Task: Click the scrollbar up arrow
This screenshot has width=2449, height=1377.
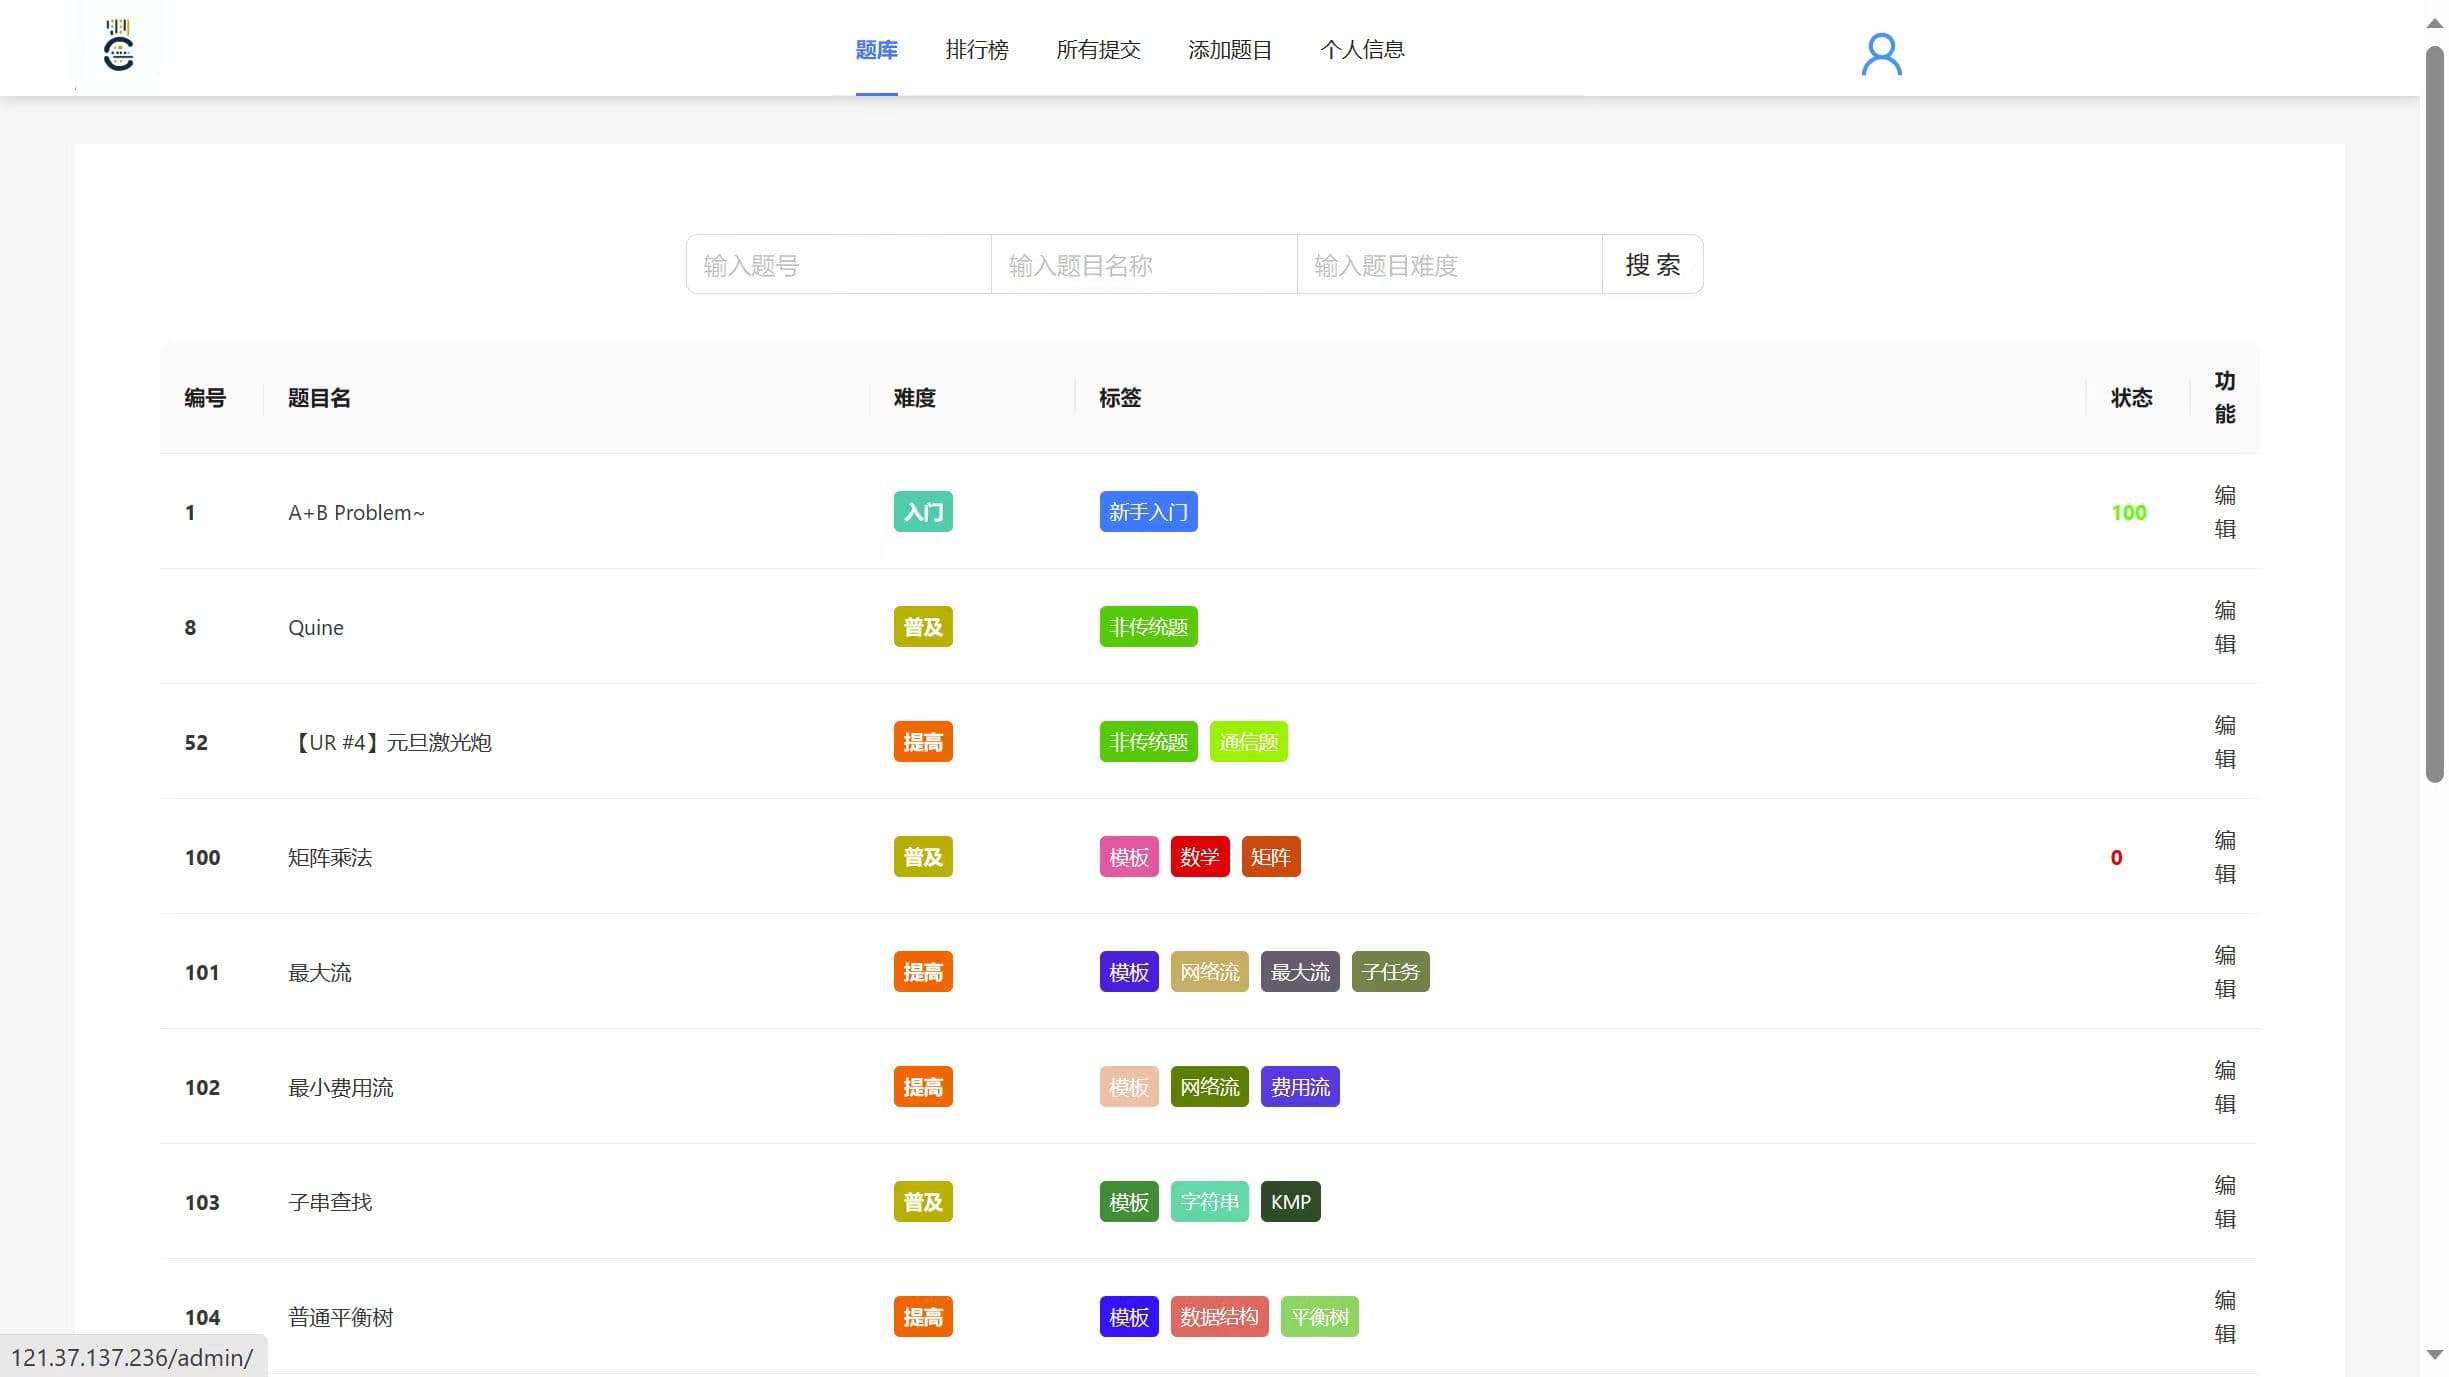Action: point(2435,23)
